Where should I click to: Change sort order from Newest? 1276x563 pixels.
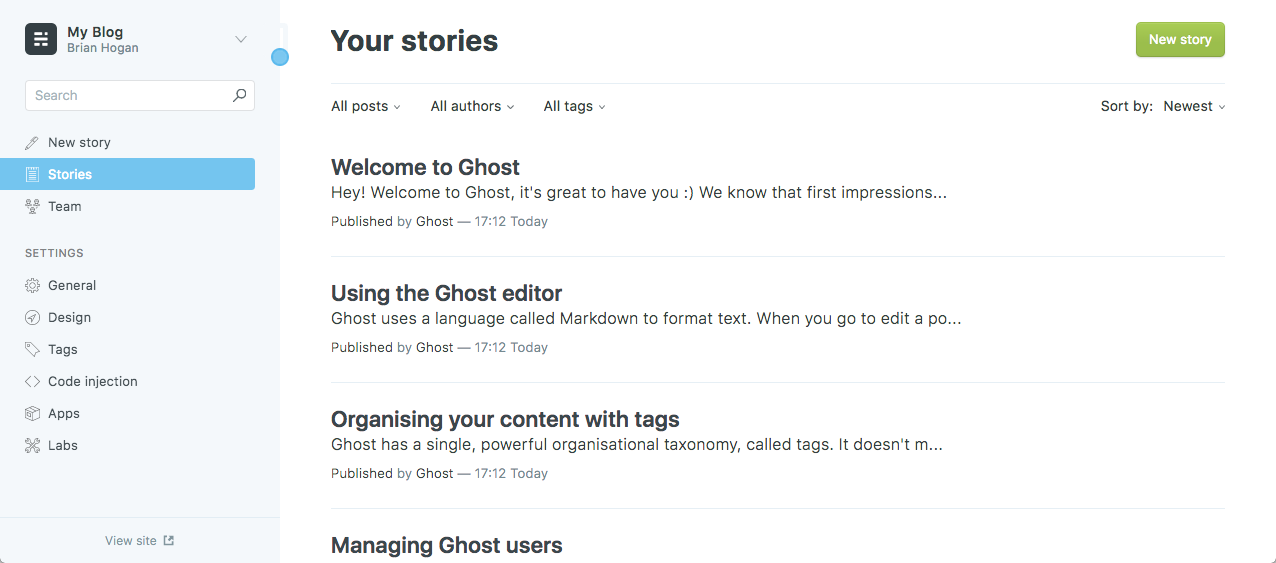[1194, 107]
